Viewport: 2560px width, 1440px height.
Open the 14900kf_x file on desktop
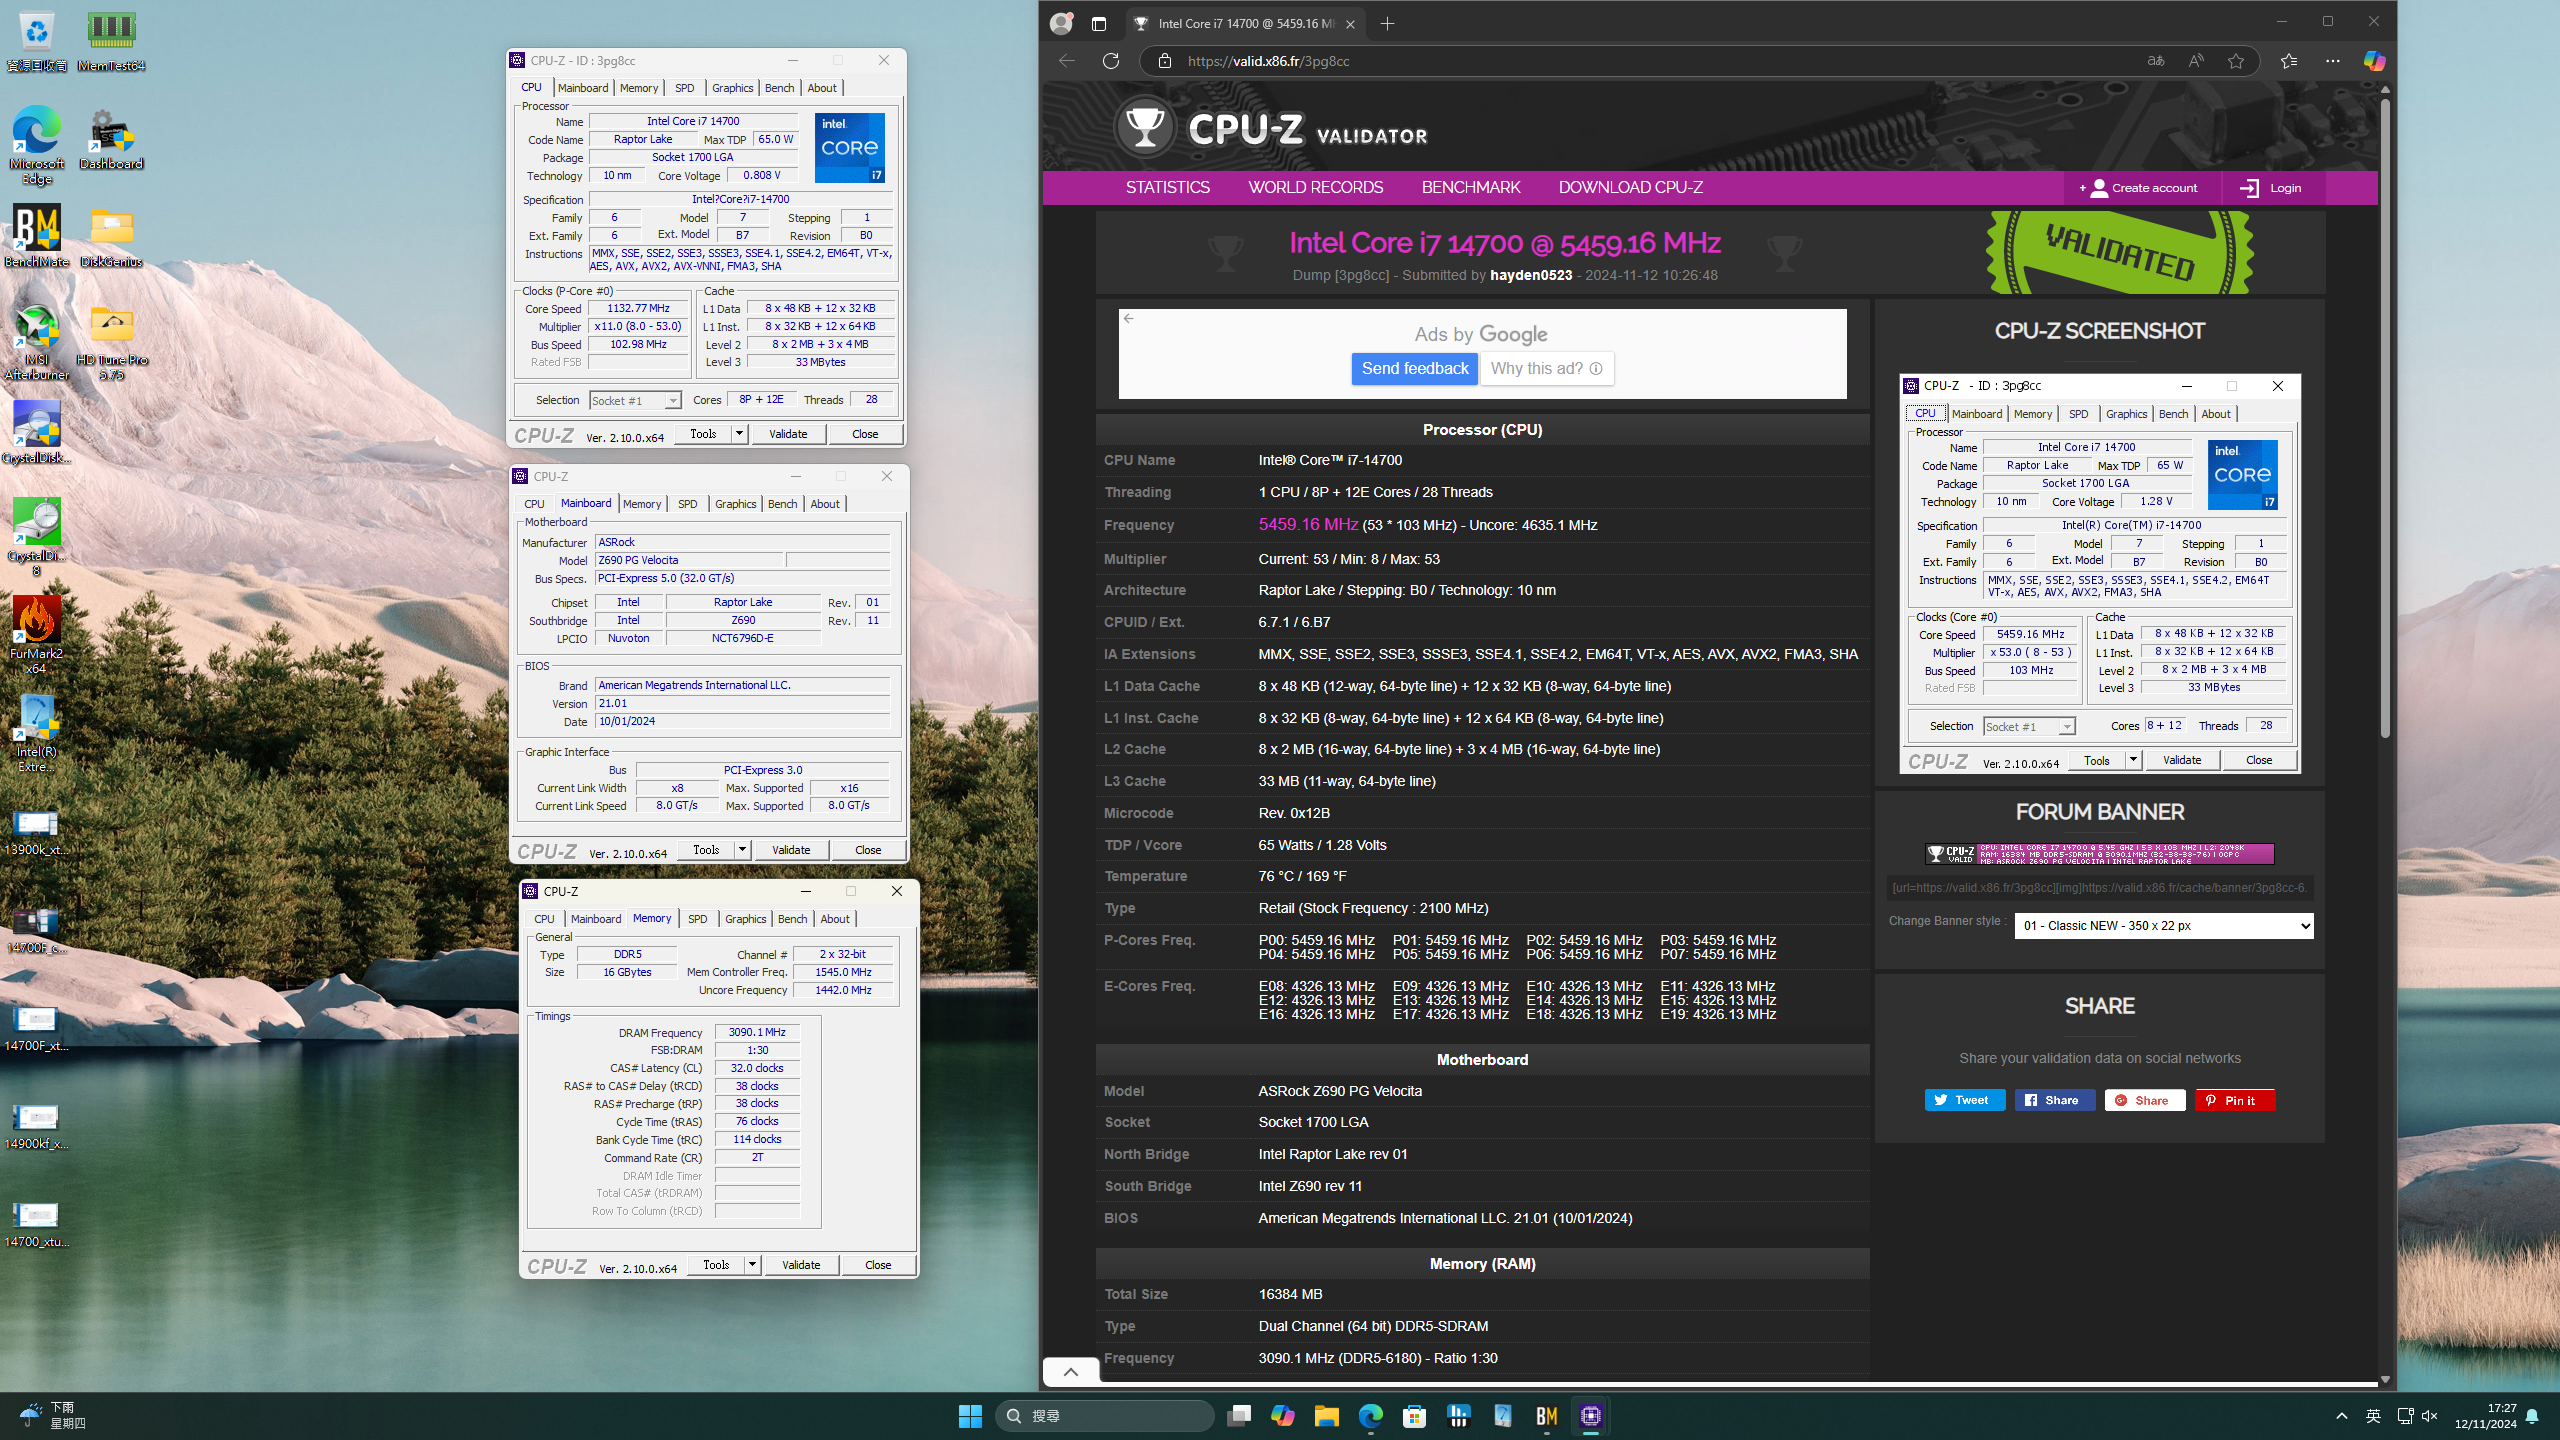[37, 1125]
